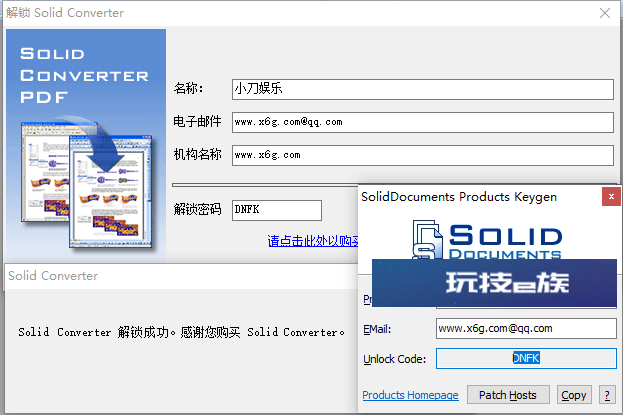623x415 pixels.
Task: Click the 电子邮件 label text
Action: tap(197, 122)
